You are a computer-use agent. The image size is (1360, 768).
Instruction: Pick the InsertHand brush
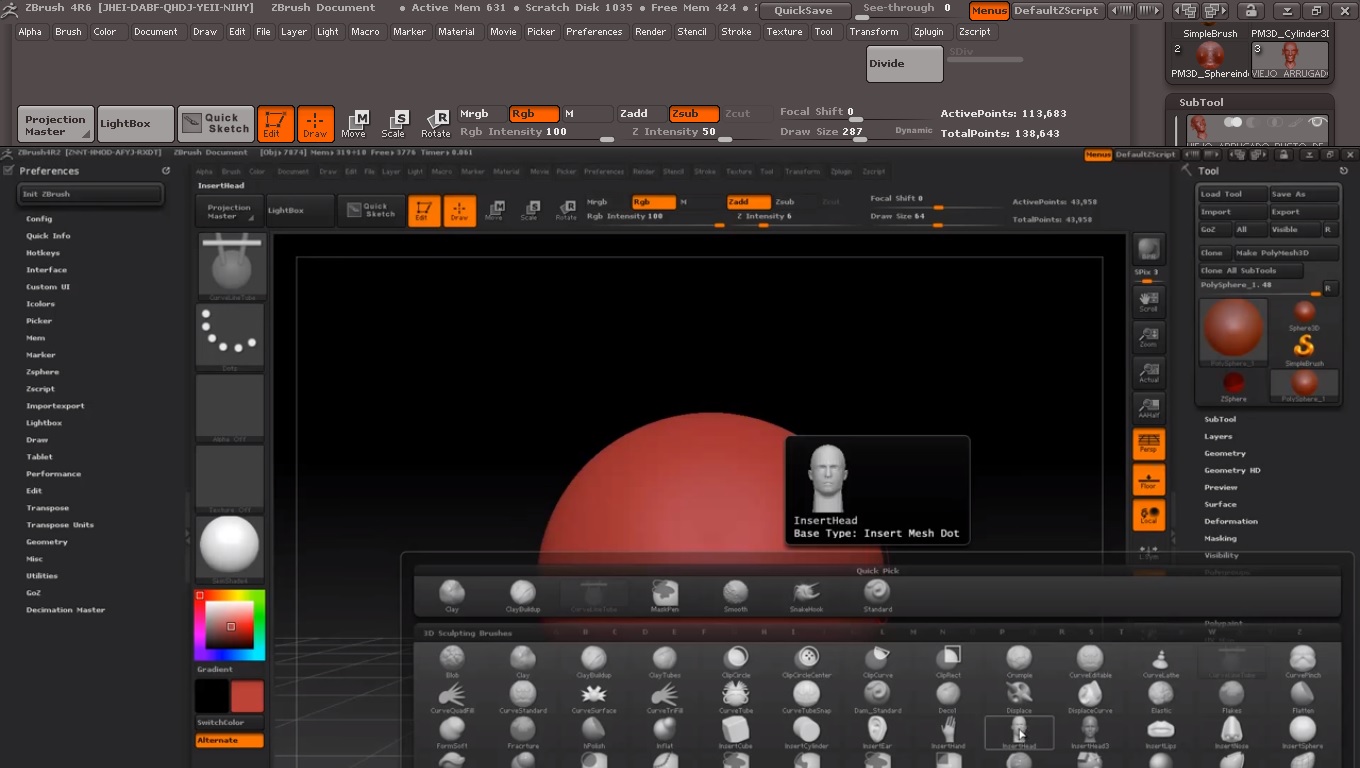[948, 733]
